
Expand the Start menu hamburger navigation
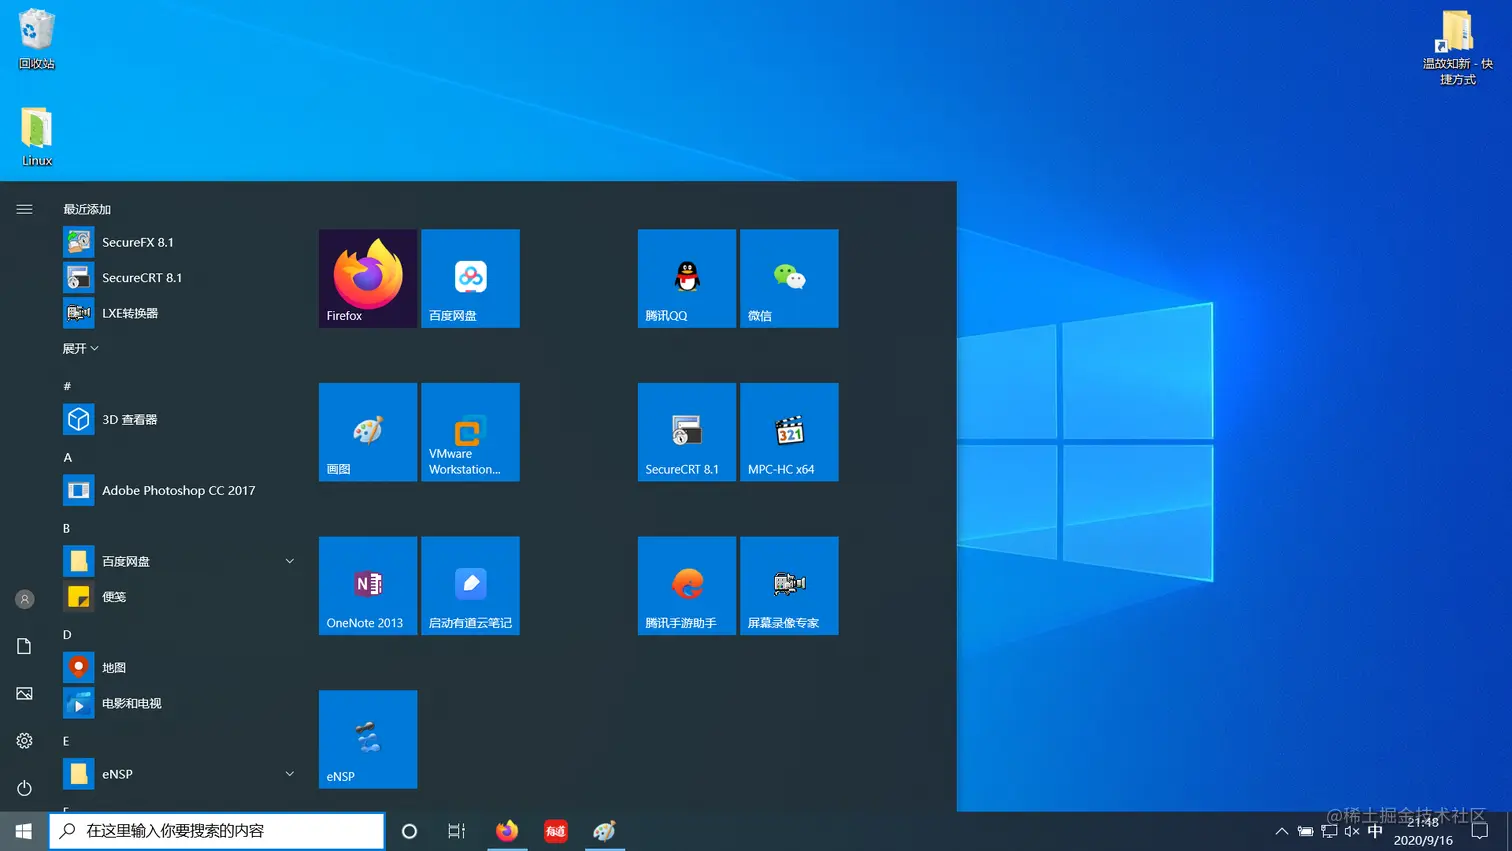click(x=25, y=209)
